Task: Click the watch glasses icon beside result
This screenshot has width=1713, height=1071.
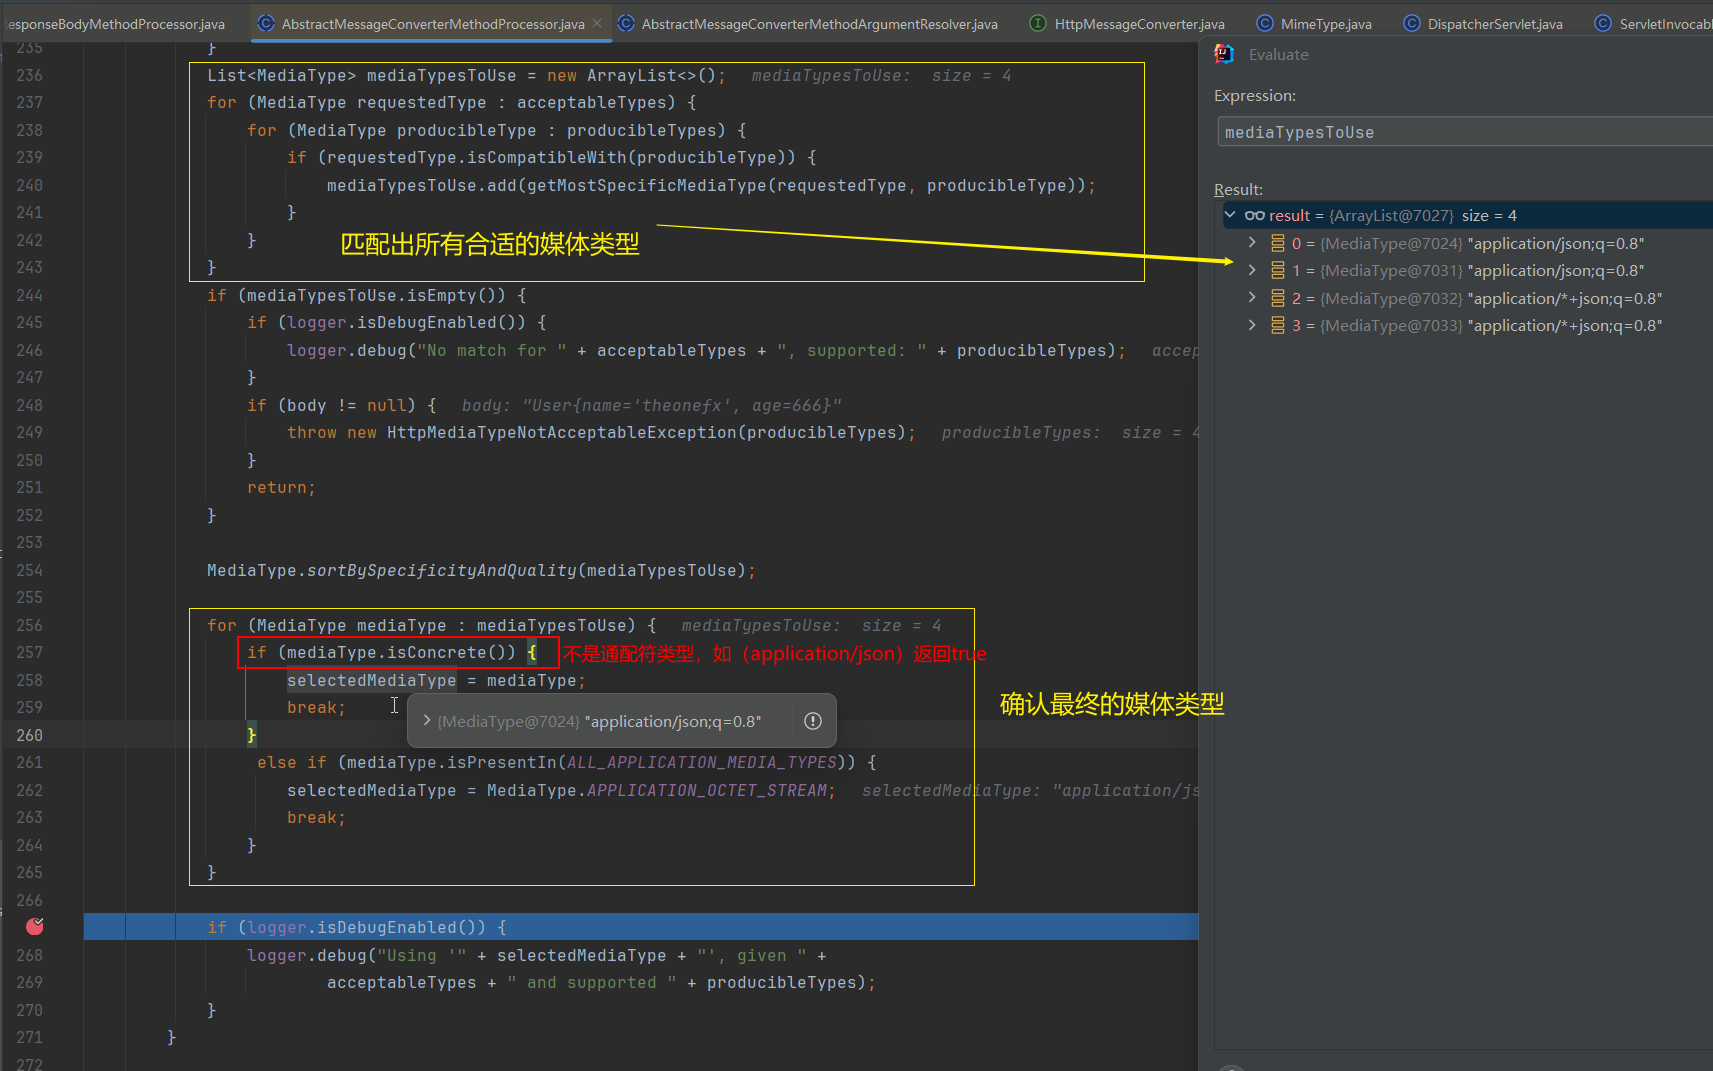Action: [1255, 215]
